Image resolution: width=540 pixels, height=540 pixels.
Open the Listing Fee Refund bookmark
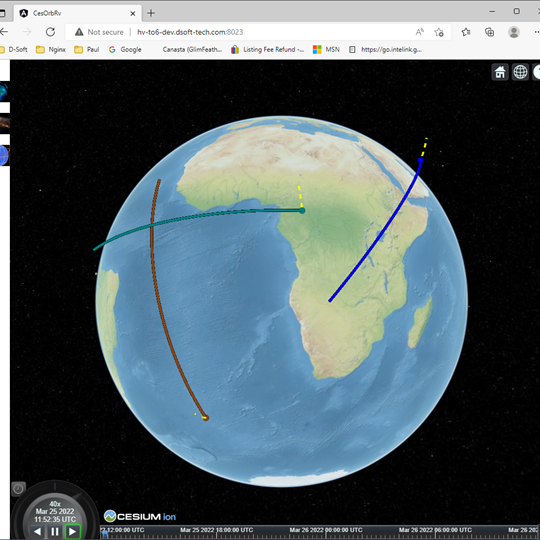pos(268,50)
